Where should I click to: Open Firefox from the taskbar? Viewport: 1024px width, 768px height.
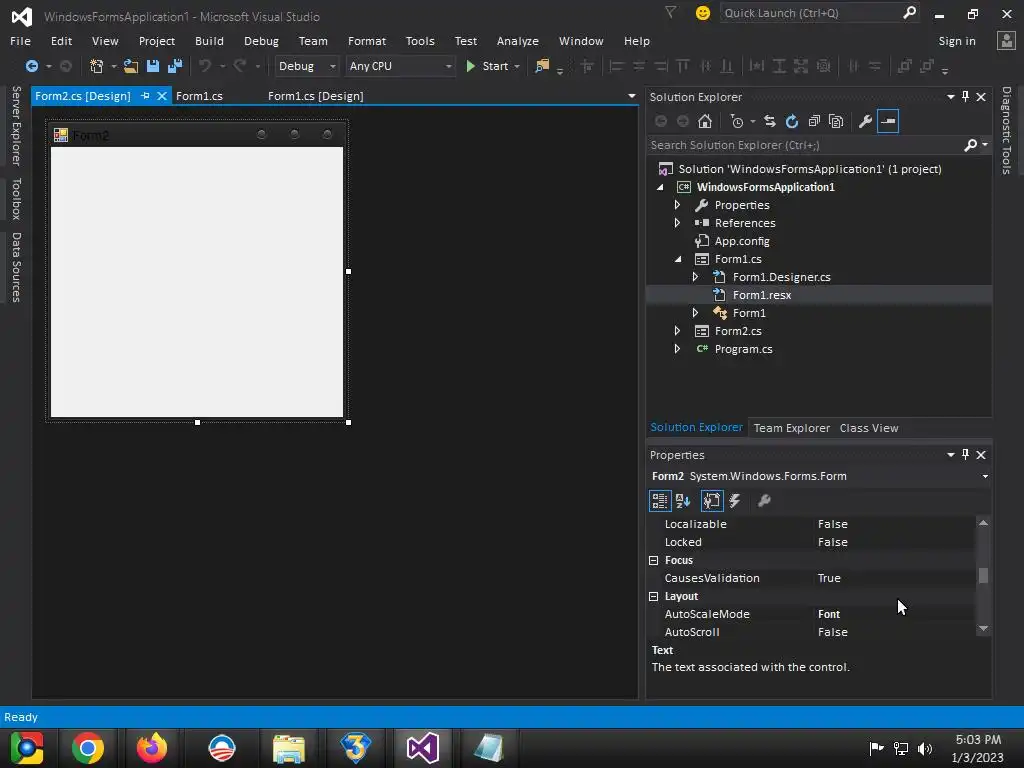(152, 748)
